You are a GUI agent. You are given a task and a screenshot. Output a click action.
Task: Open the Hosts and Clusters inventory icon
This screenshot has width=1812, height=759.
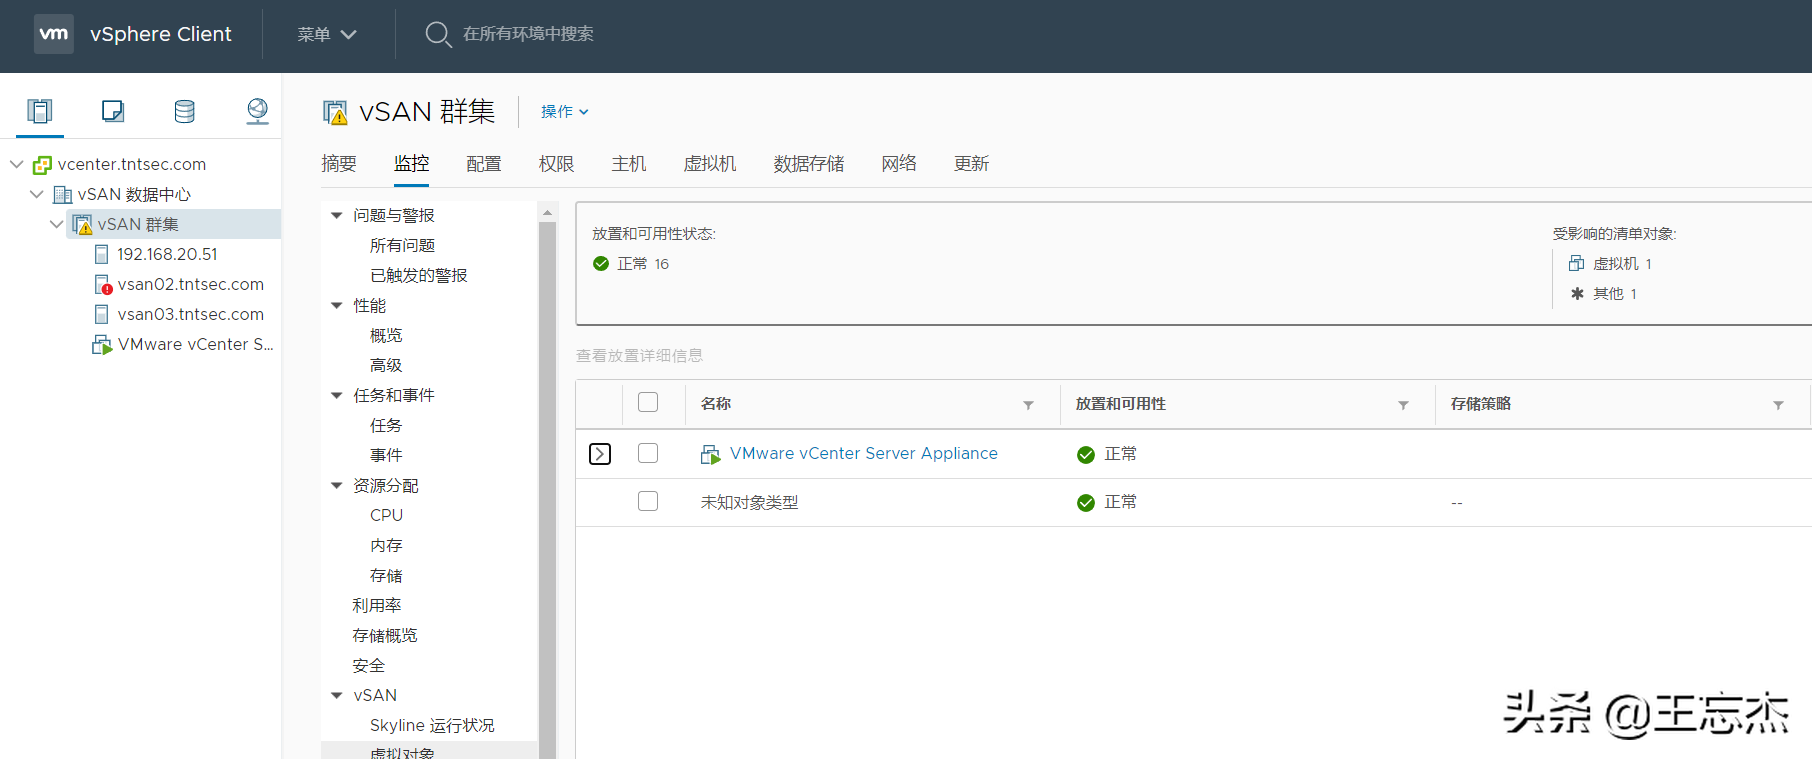pos(40,111)
